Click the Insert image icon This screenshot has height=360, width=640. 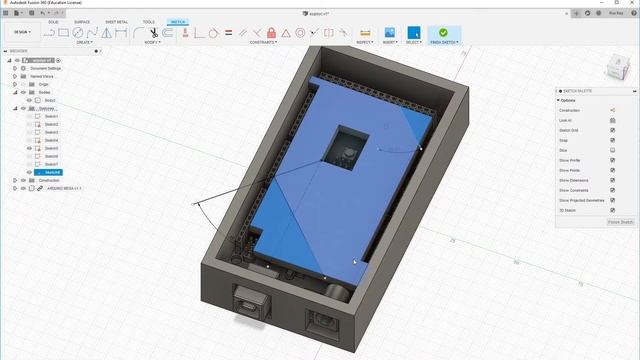pyautogui.click(x=390, y=33)
